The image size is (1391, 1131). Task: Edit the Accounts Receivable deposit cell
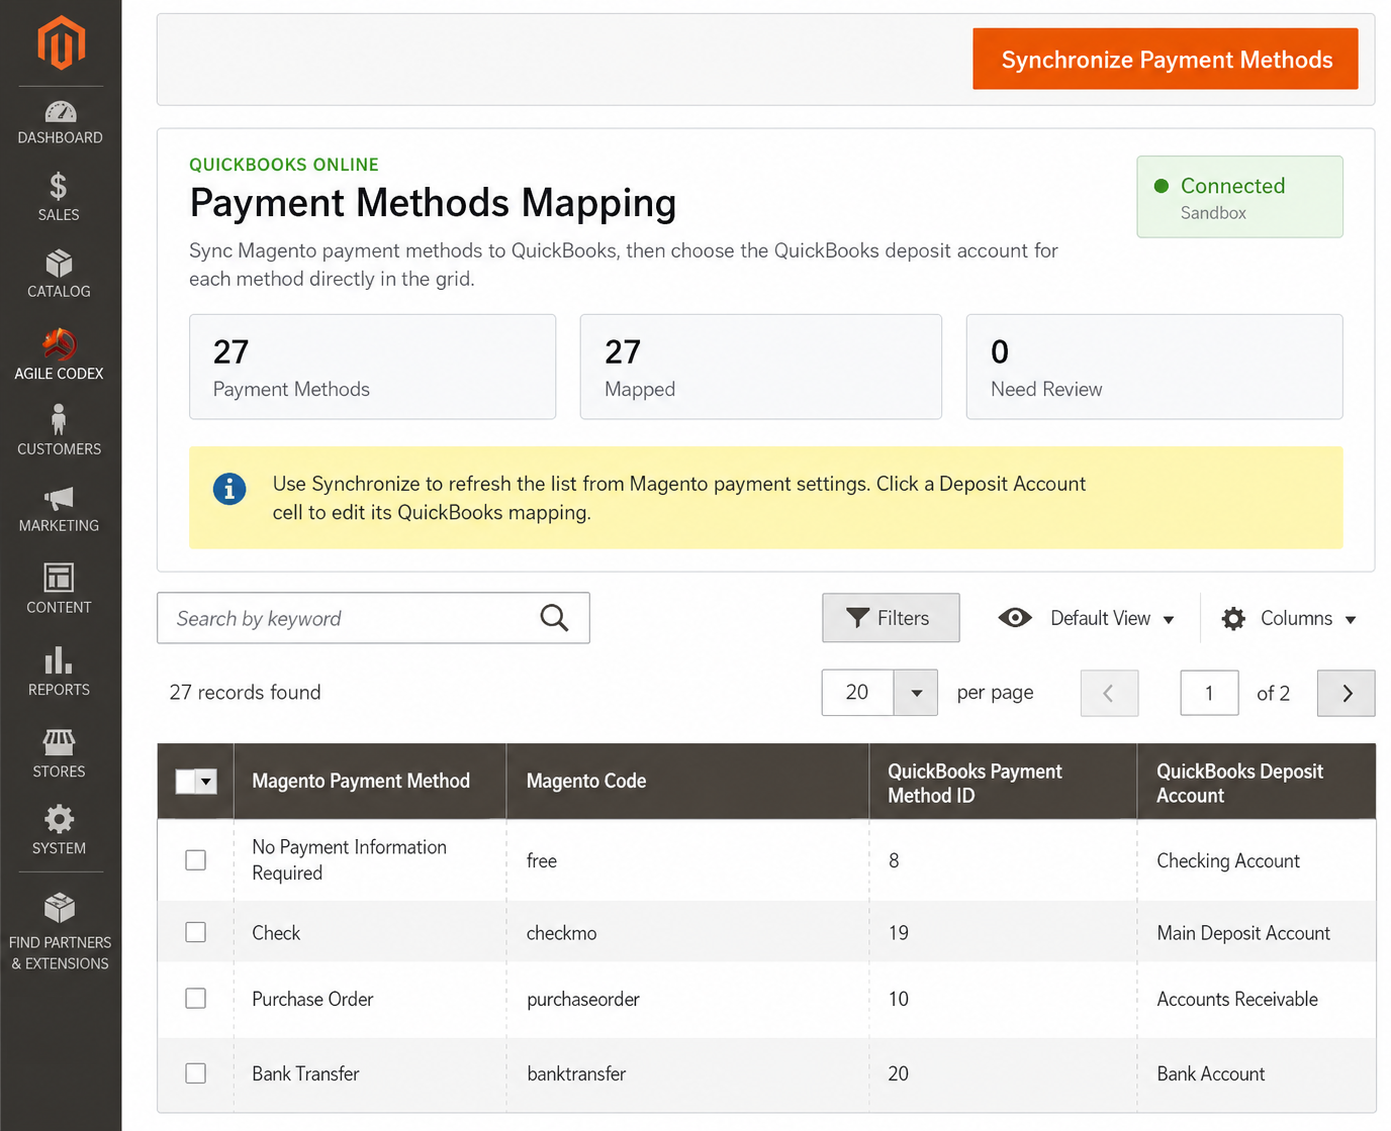[x=1256, y=998]
